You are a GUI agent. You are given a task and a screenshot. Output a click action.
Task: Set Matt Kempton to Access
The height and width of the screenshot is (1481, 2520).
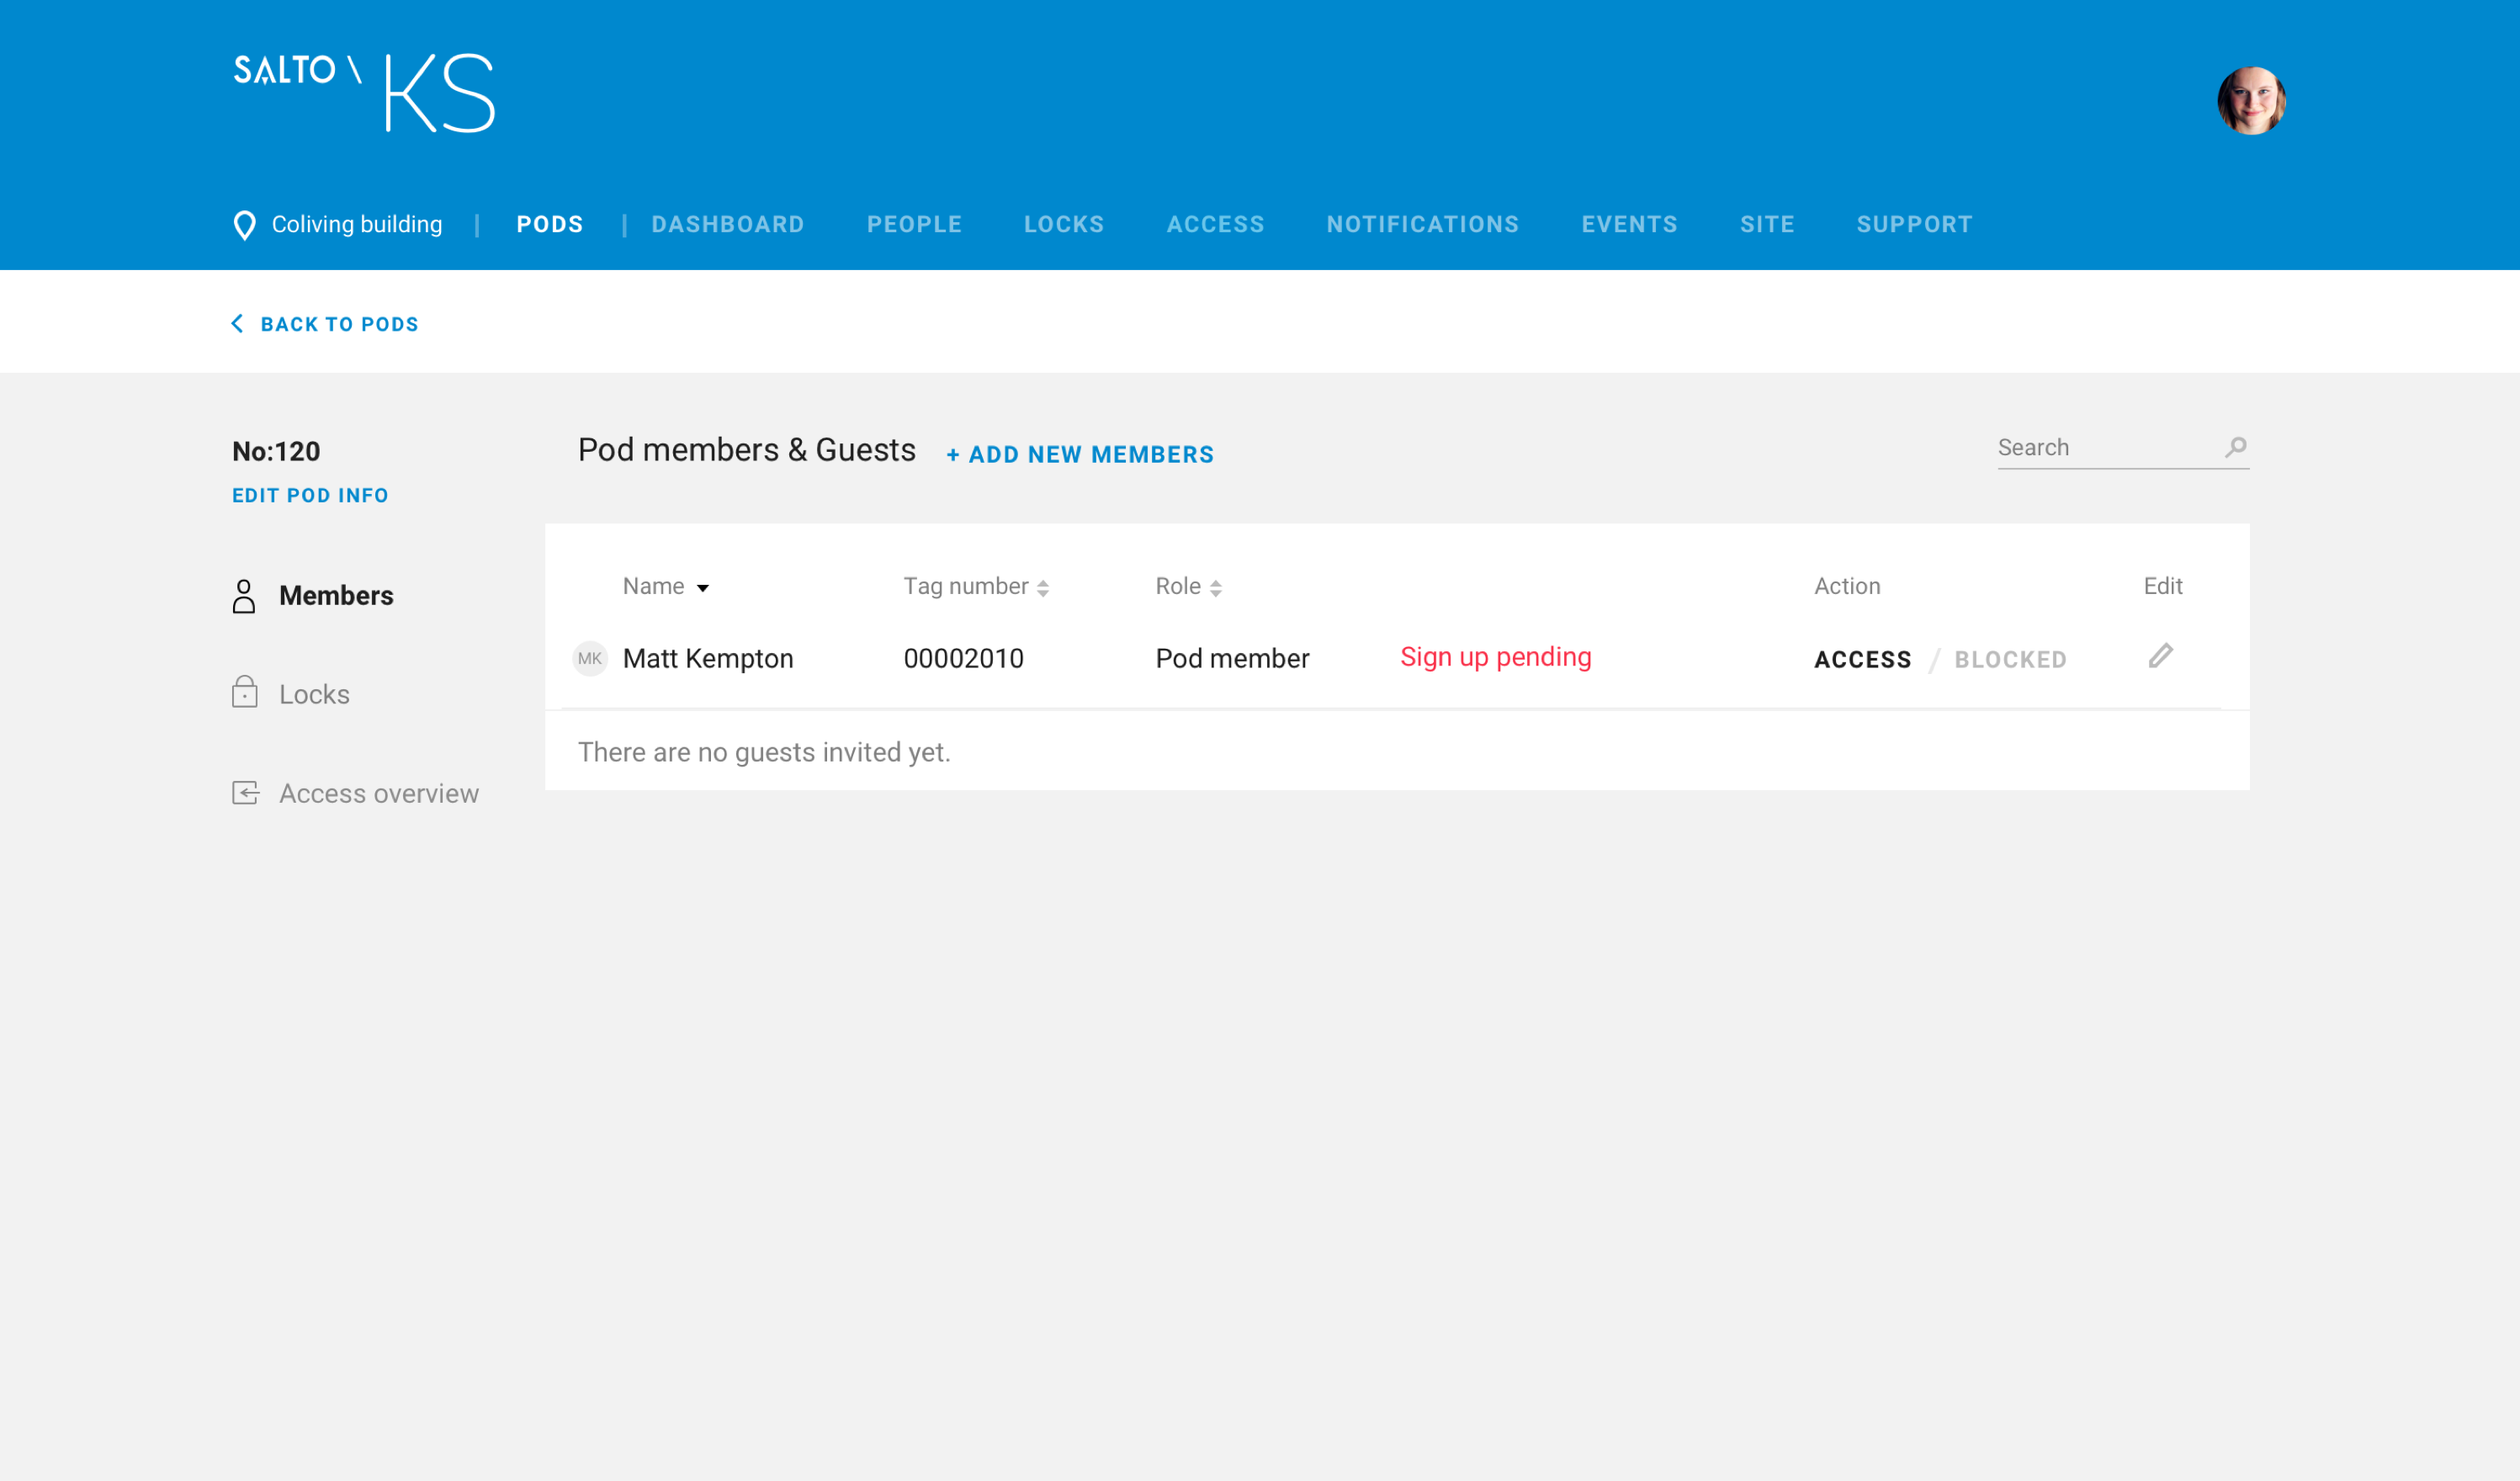pyautogui.click(x=1862, y=660)
